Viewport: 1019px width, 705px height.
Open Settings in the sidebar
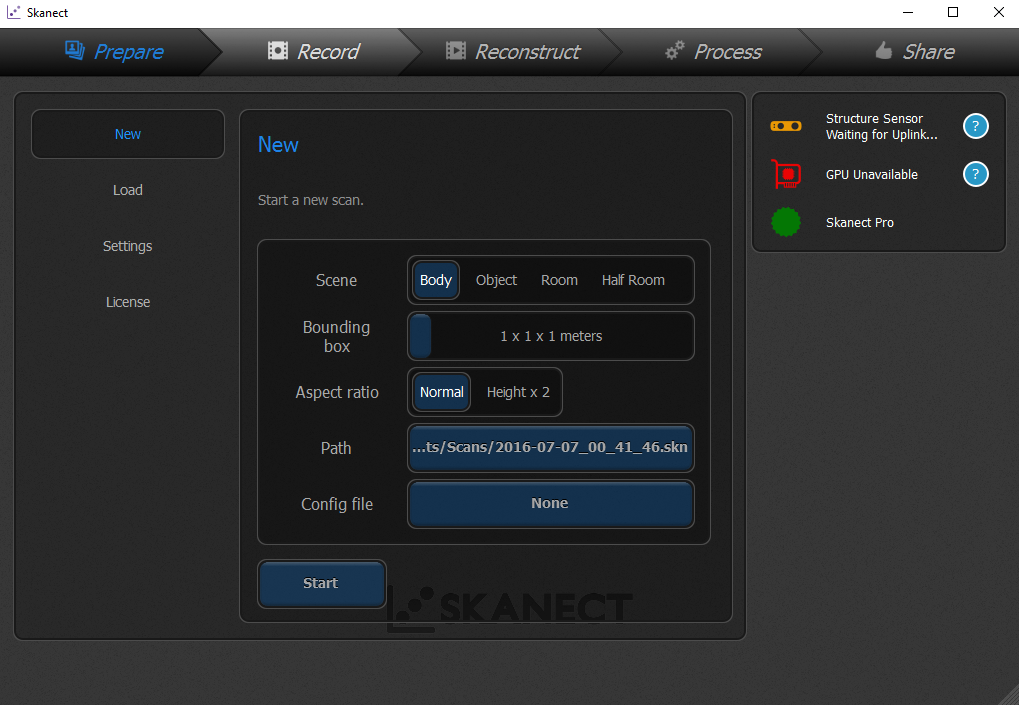coord(128,246)
